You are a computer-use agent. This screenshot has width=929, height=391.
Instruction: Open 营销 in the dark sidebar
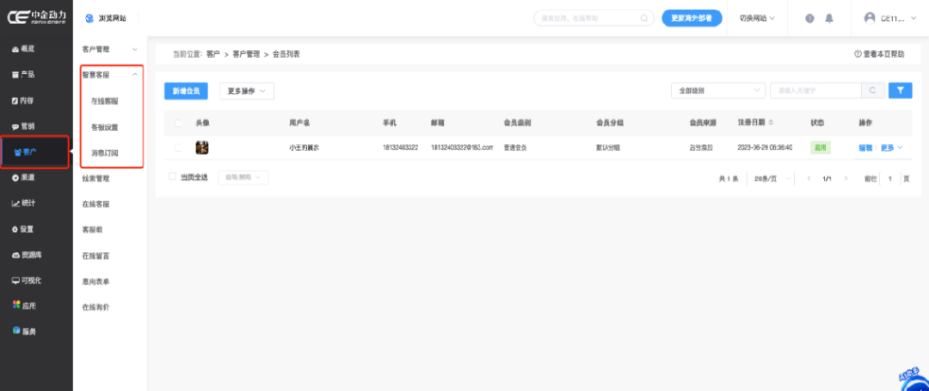click(x=24, y=126)
